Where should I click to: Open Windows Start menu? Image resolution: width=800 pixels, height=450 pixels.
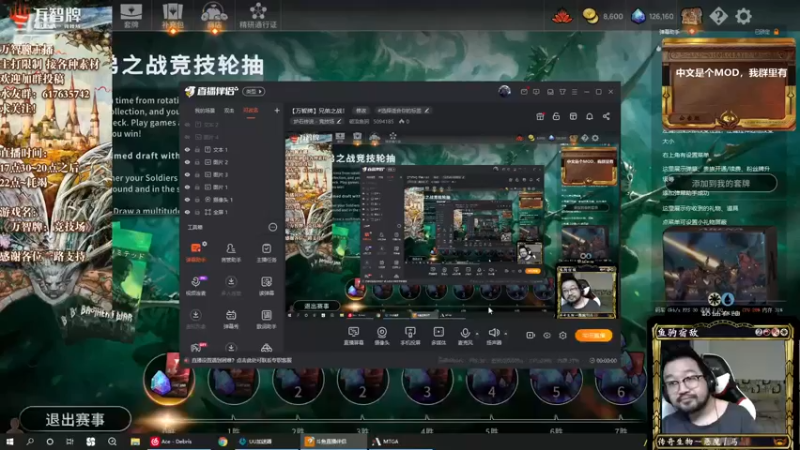[9, 441]
